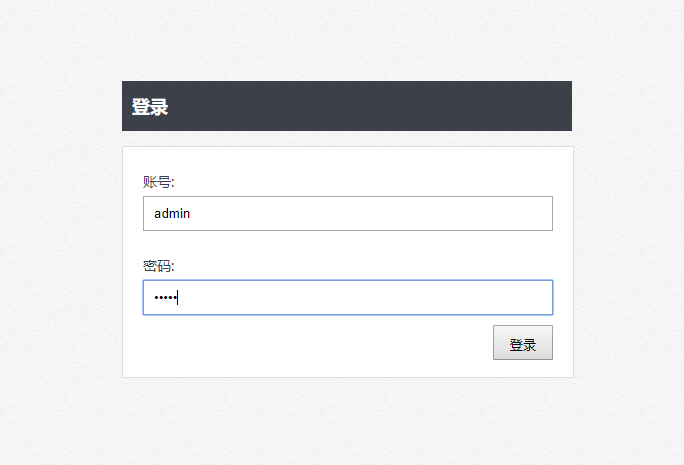684x465 pixels.
Task: Click space between account field and 密码 label
Action: (348, 244)
